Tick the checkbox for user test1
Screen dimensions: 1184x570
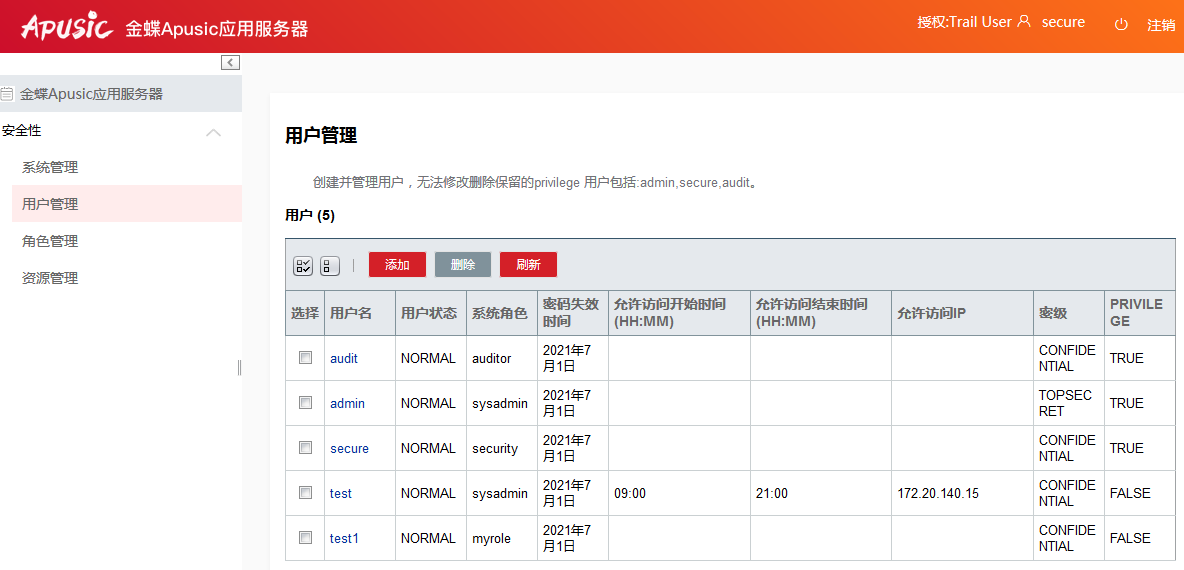click(x=306, y=537)
